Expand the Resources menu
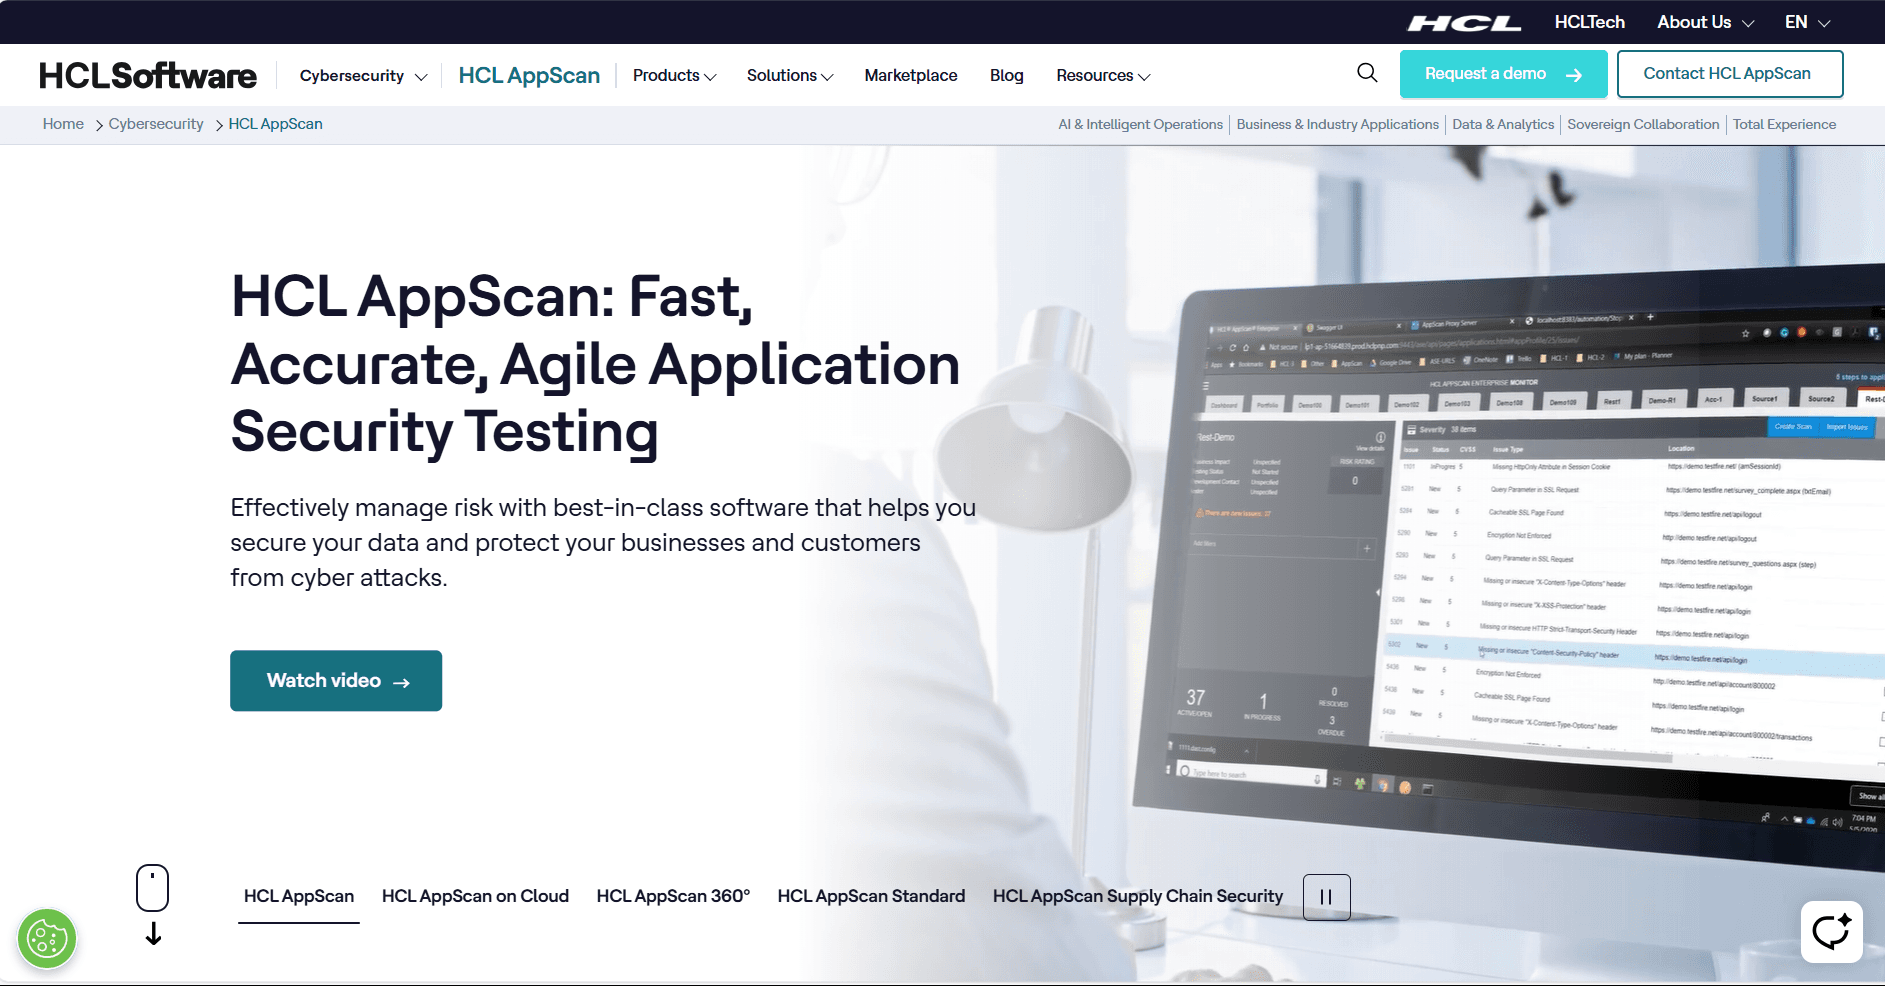The height and width of the screenshot is (986, 1885). [1103, 76]
